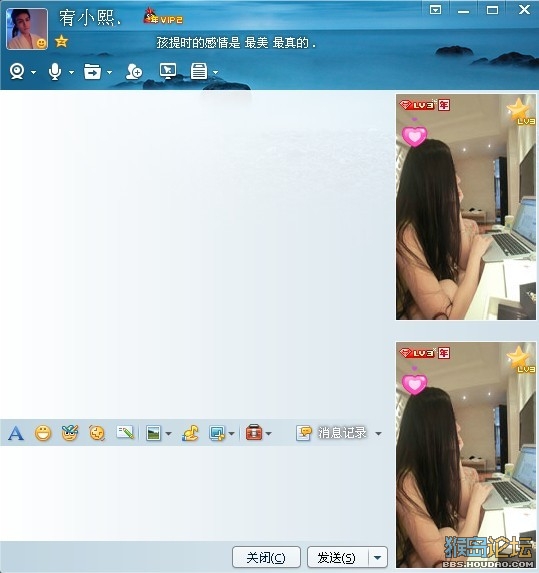Expand the send picture options arrow

168,434
